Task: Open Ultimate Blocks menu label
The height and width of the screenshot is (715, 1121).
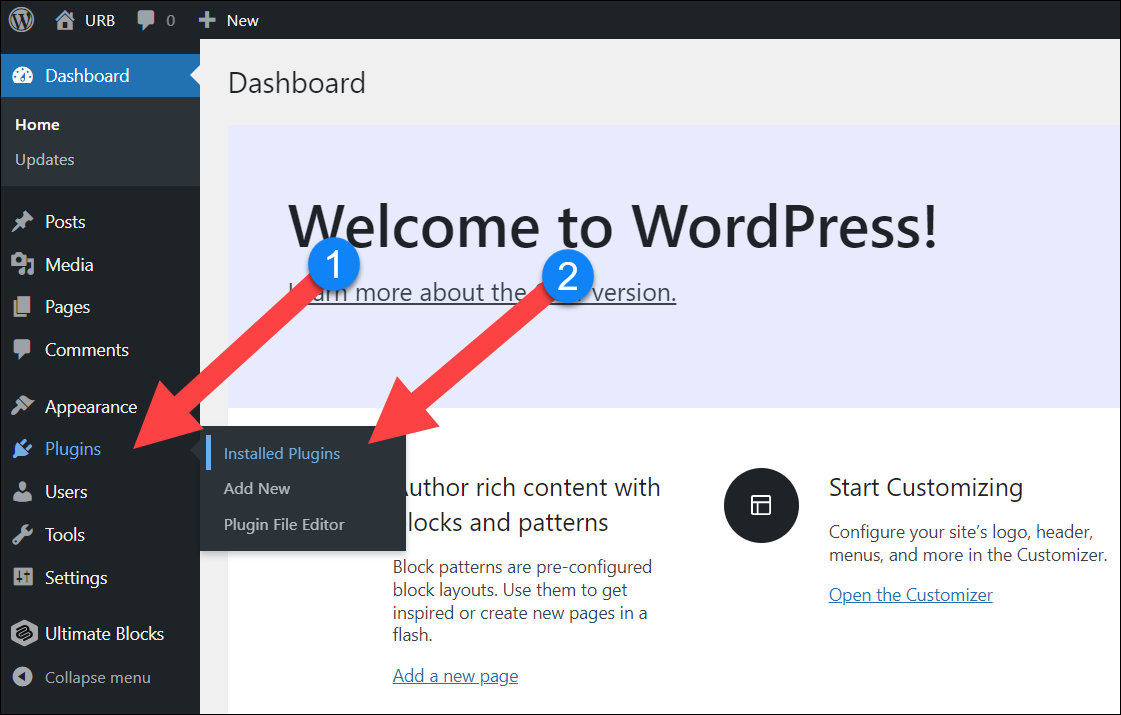Action: coord(104,633)
